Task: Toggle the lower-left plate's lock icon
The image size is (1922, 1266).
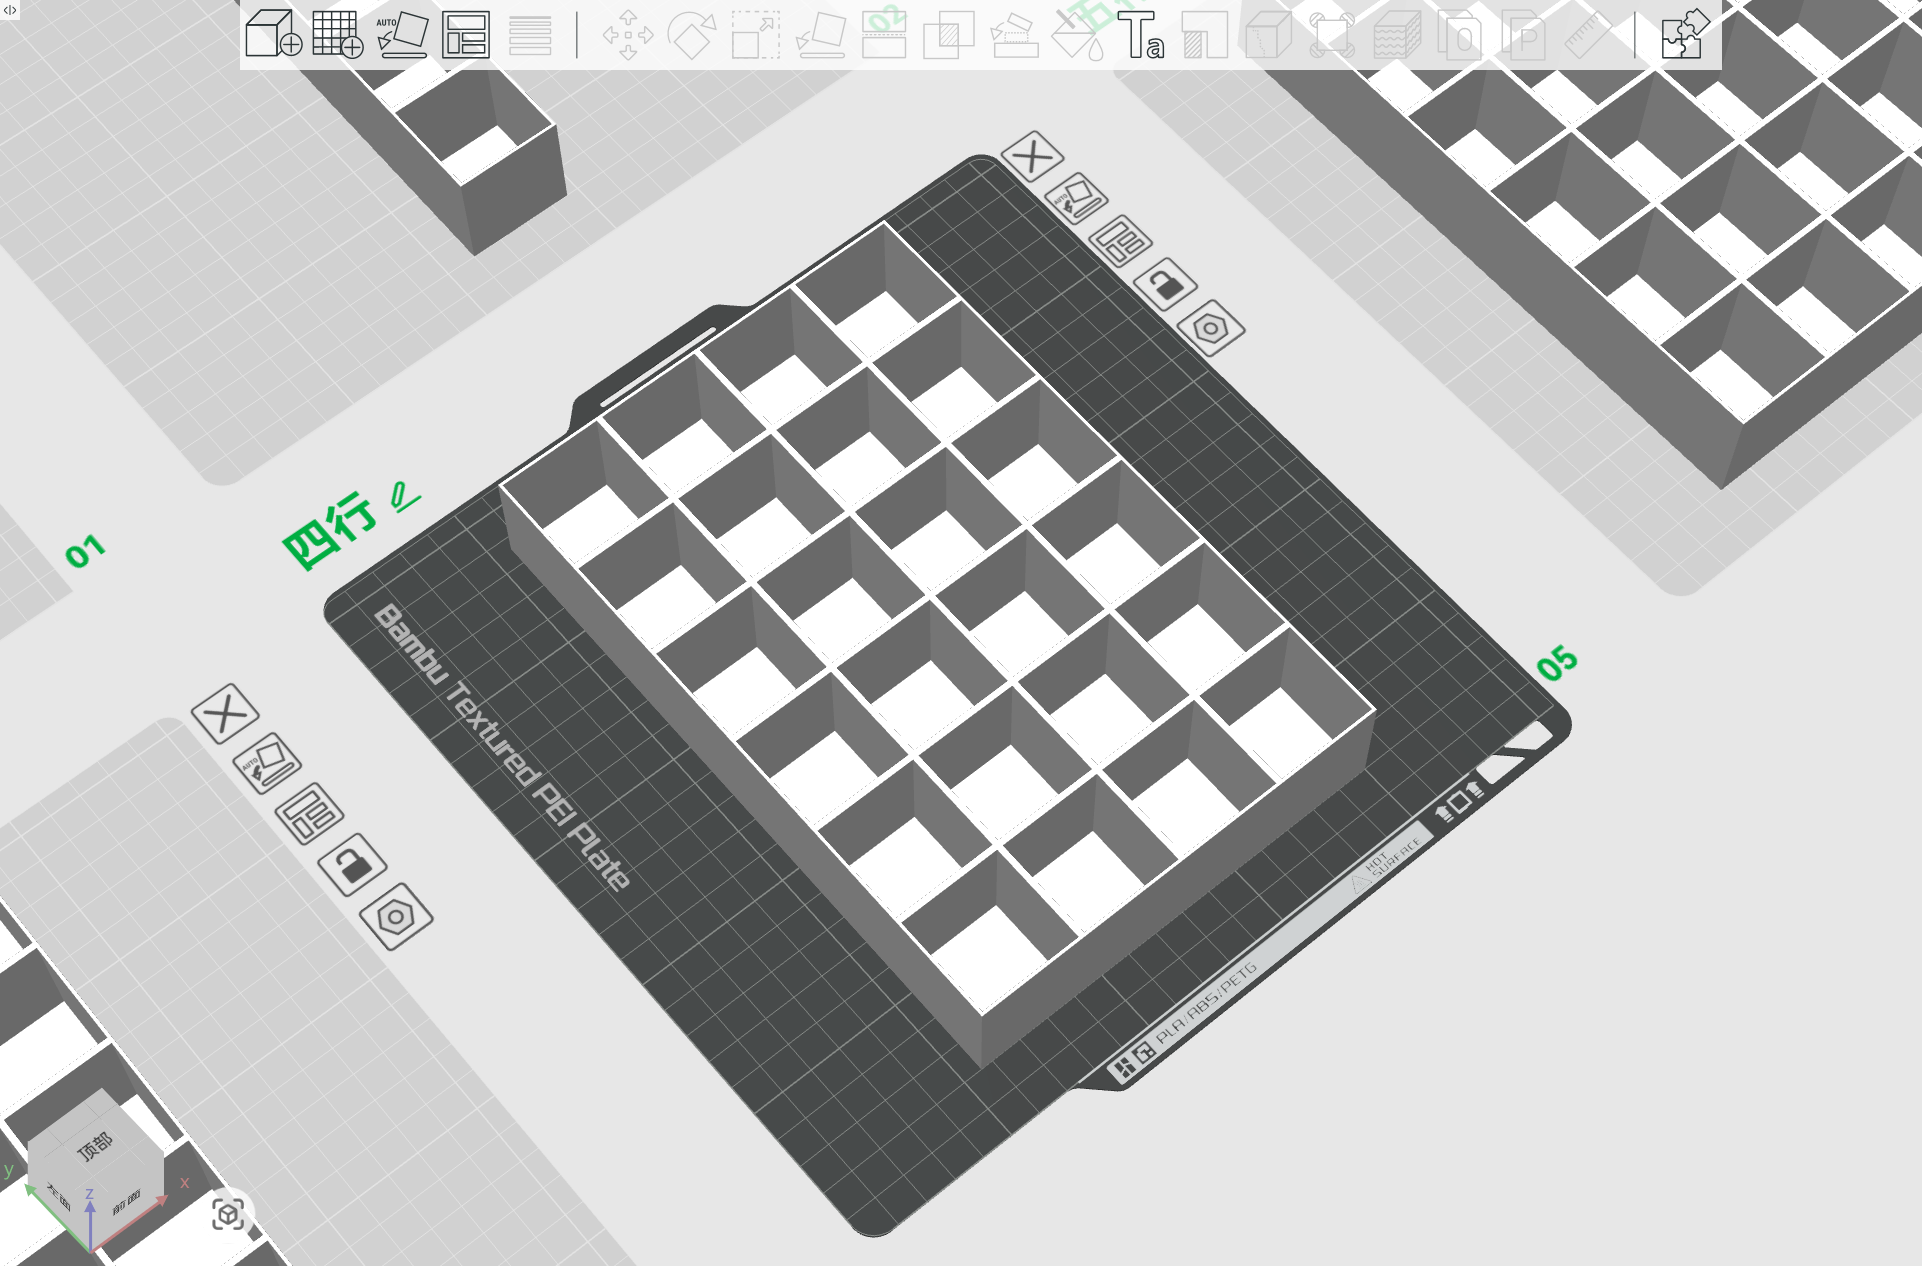Action: pyautogui.click(x=353, y=864)
